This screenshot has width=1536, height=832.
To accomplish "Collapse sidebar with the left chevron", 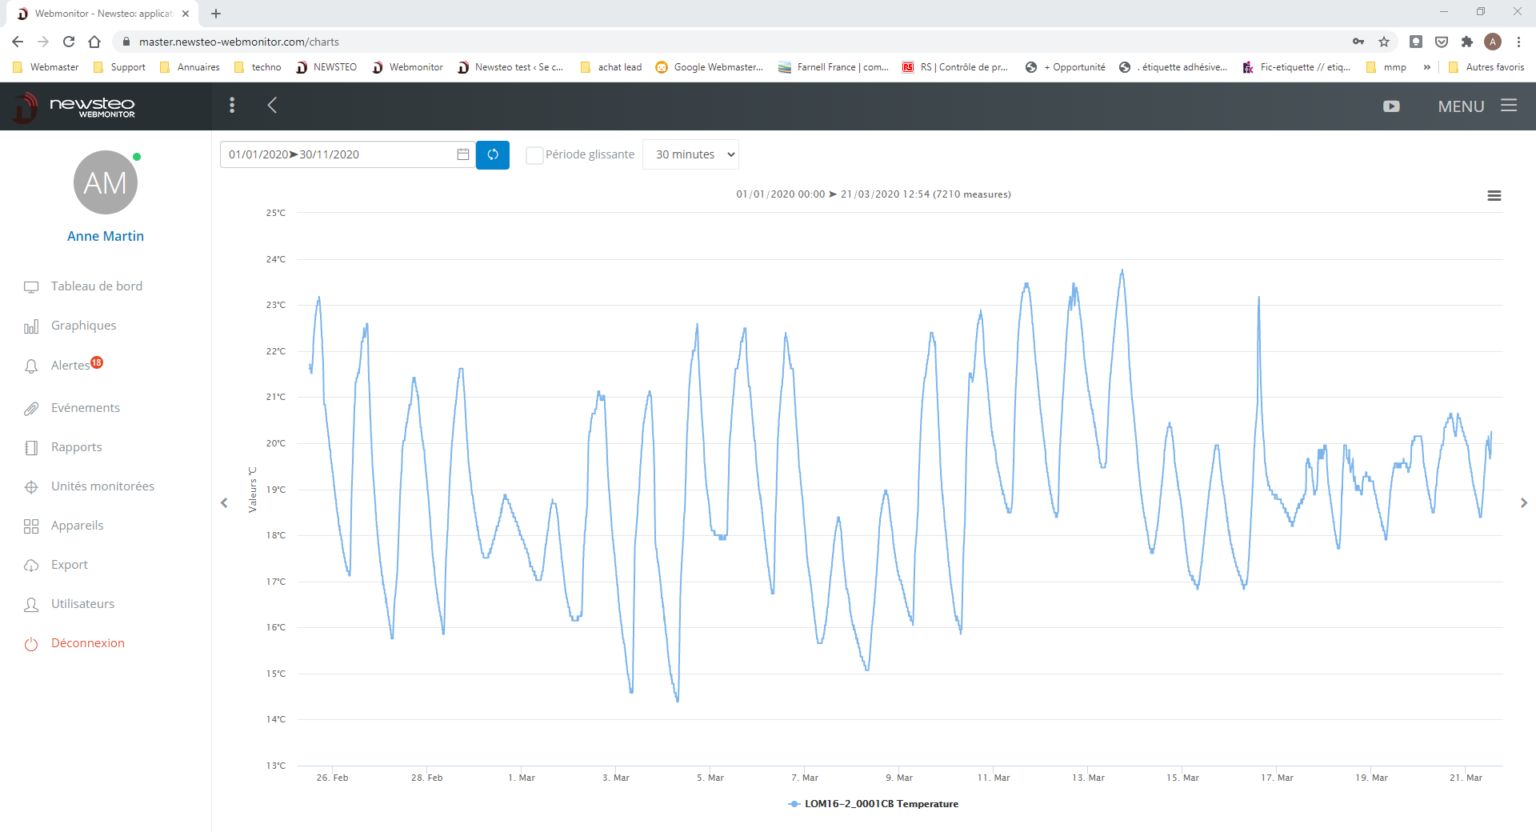I will tap(272, 105).
